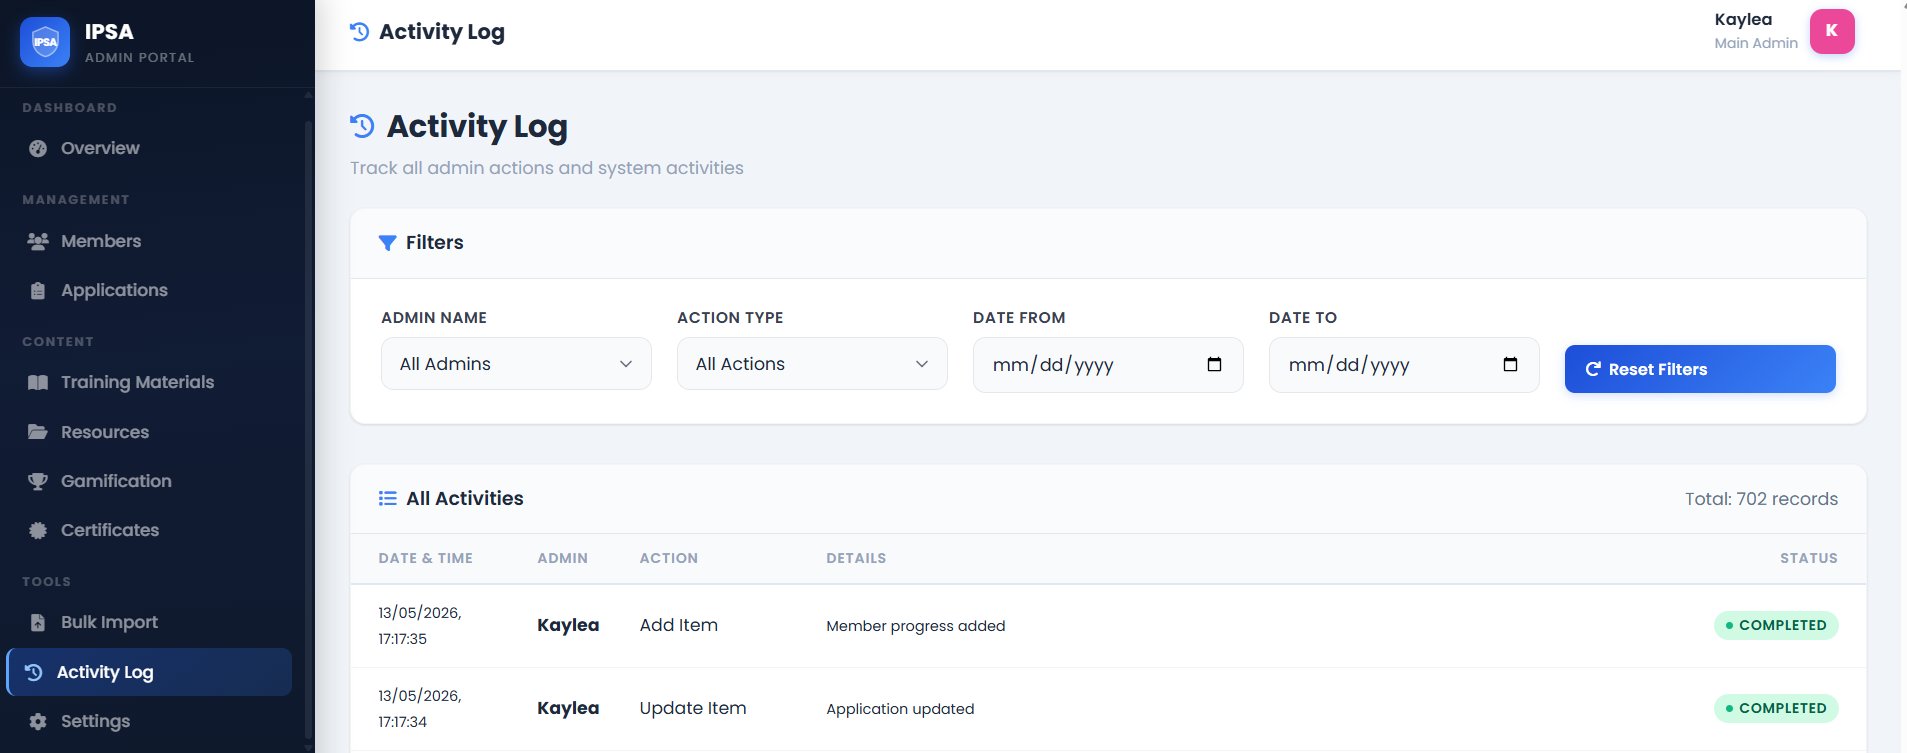Go to the Members page
The image size is (1907, 753).
pos(150,241)
